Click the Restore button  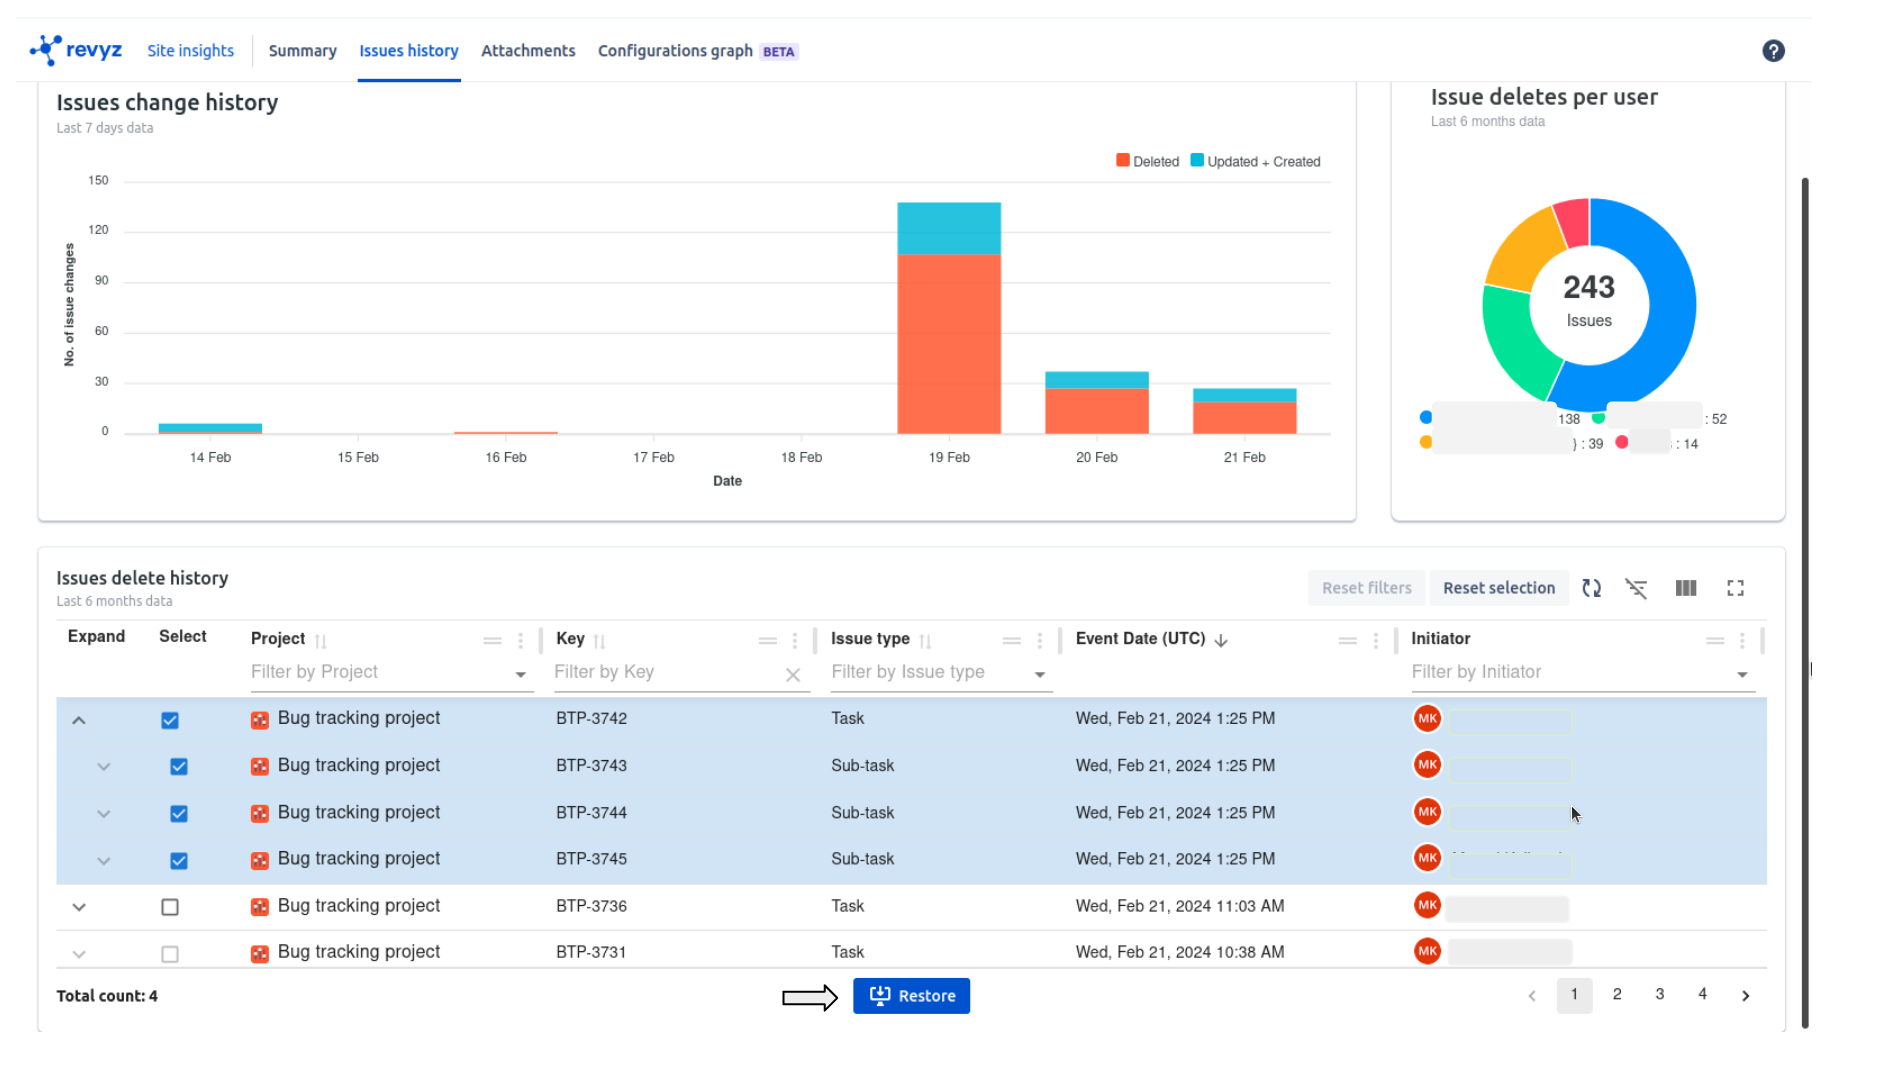coord(910,996)
